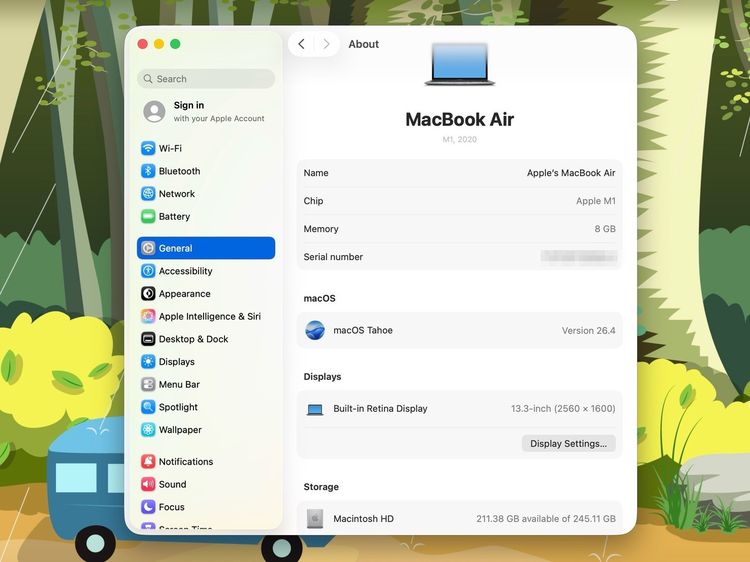Viewport: 750px width, 562px height.
Task: Open the Appearance icon
Action: 148,294
